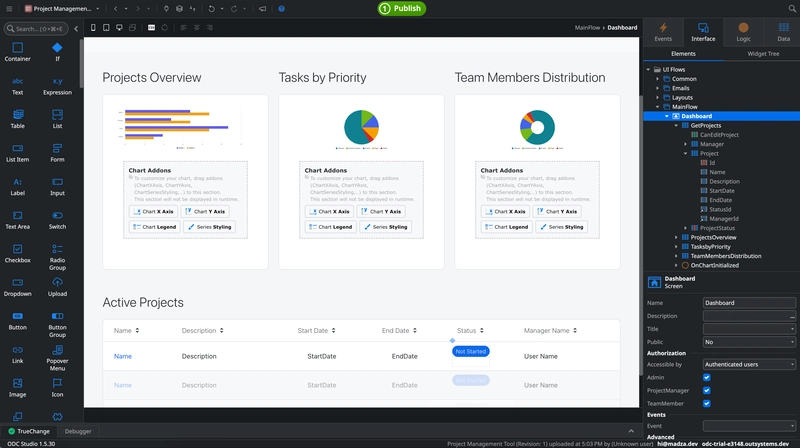Click the feedback megaphone icon
This screenshot has width=800, height=448.
[262, 9]
